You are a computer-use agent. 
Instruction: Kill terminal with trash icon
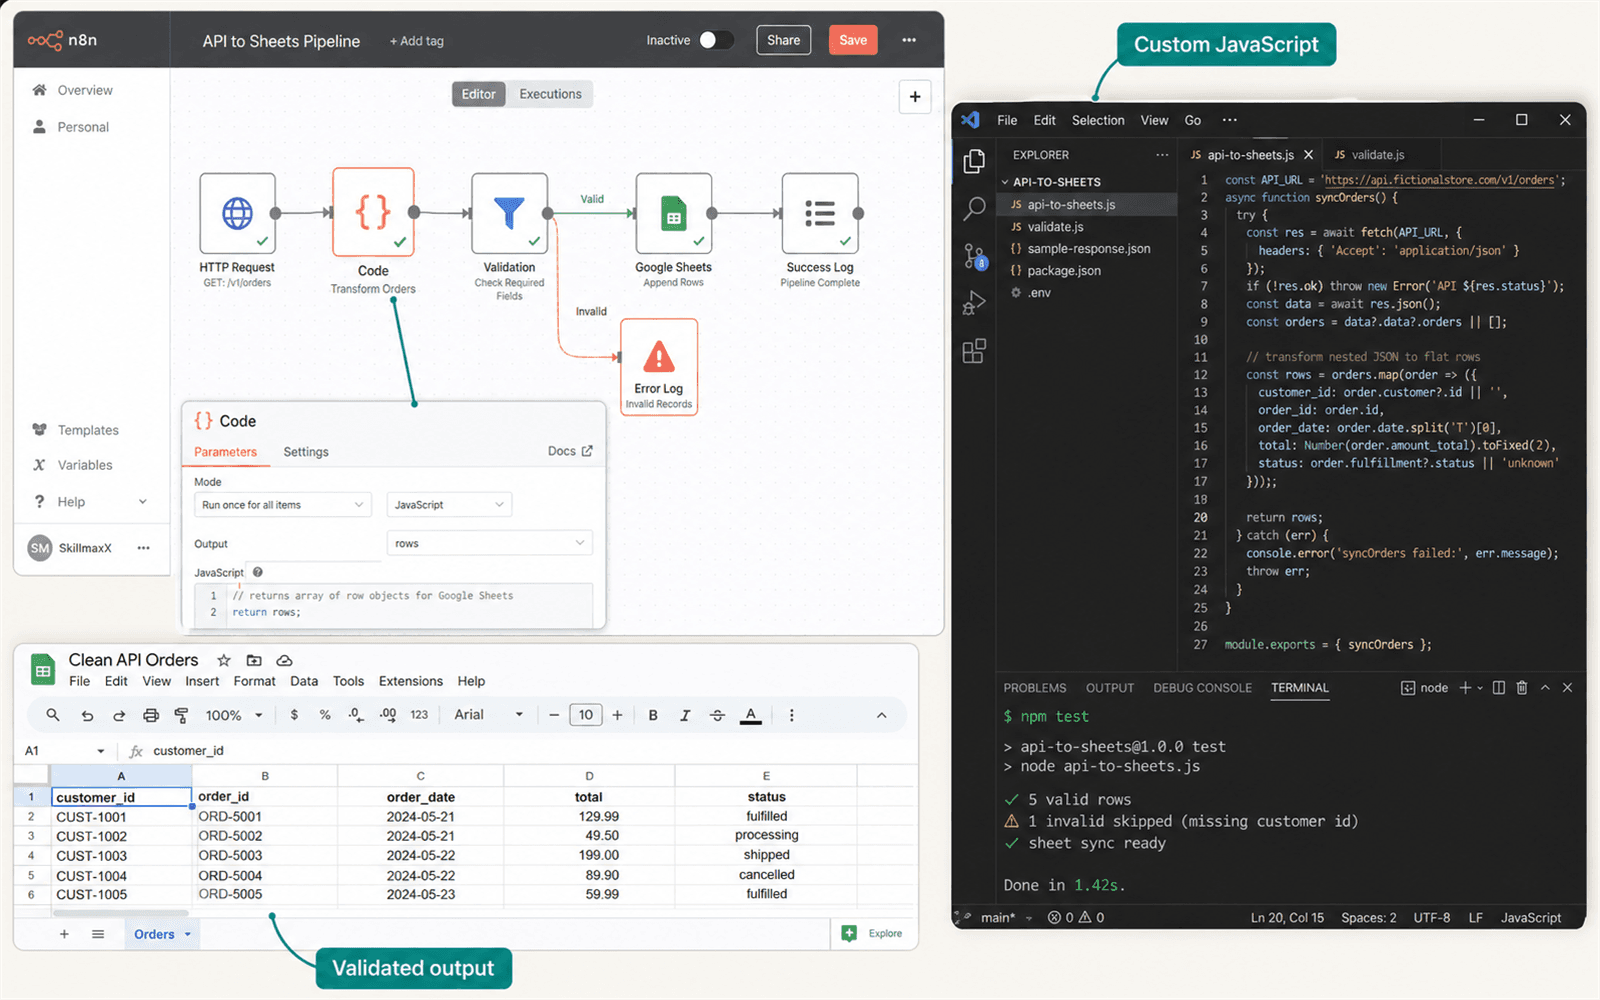(x=1522, y=688)
